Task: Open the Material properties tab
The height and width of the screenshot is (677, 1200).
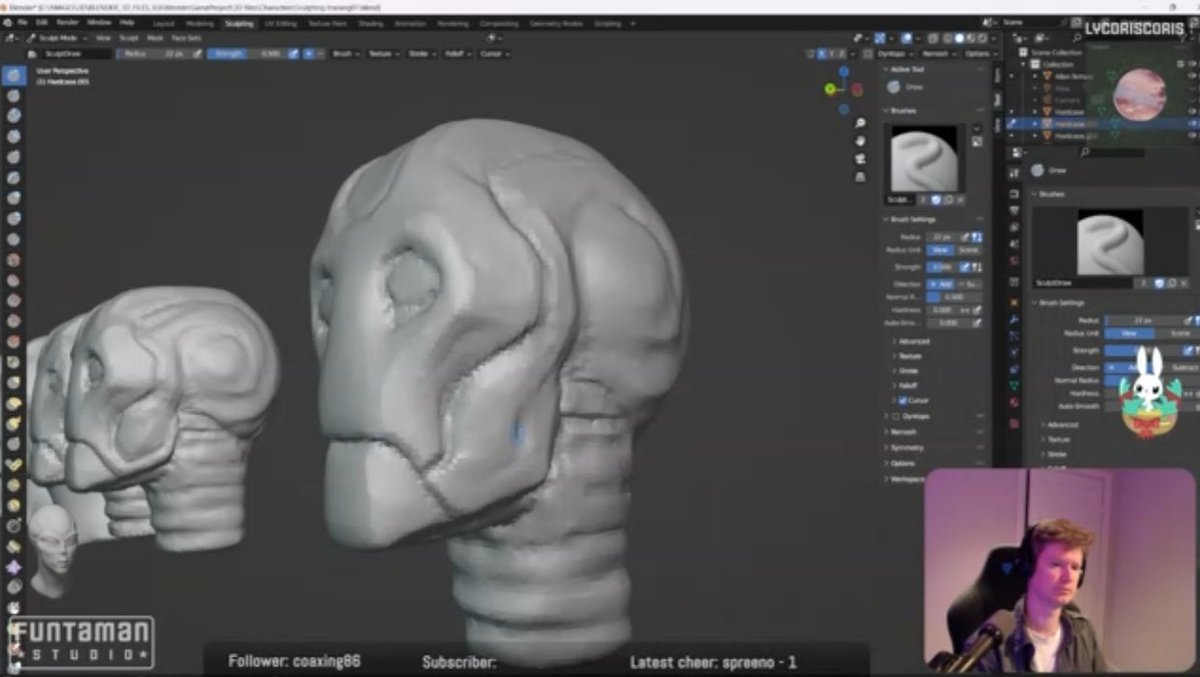Action: (x=1014, y=400)
